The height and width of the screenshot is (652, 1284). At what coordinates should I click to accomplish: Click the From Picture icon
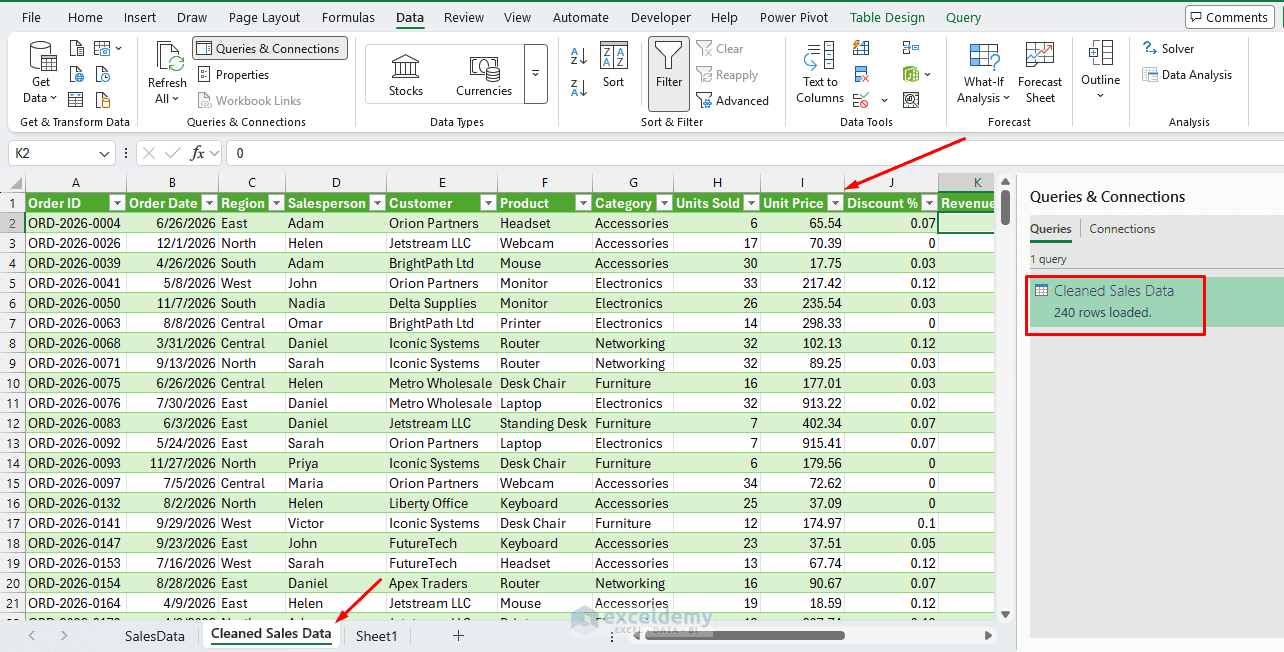click(107, 48)
